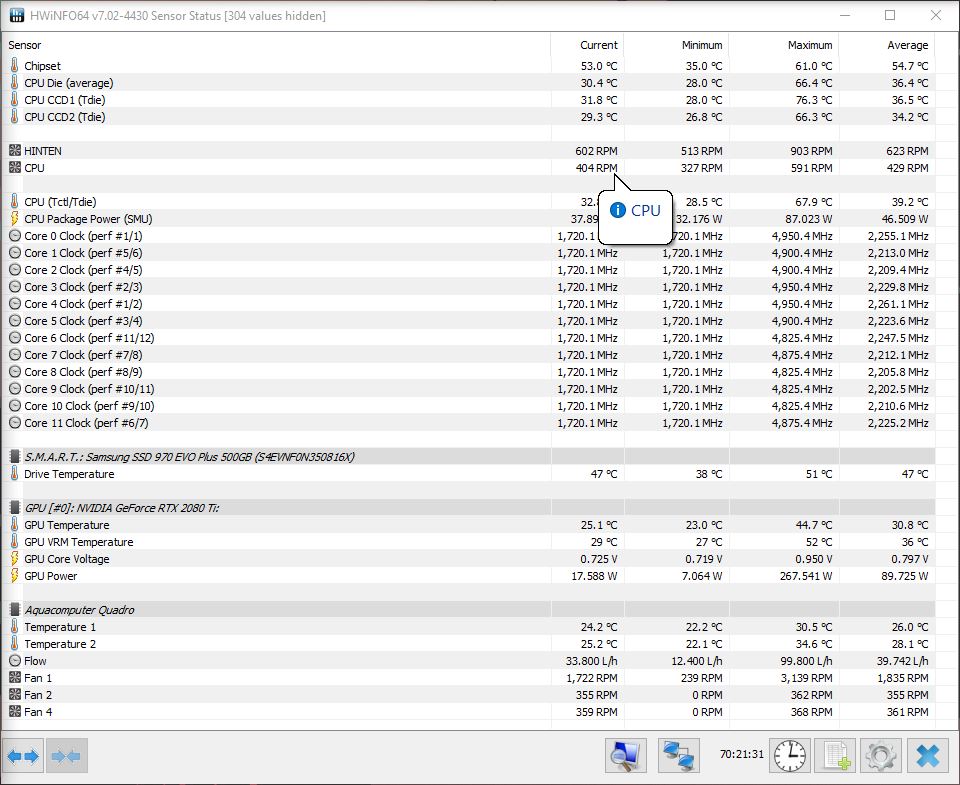The width and height of the screenshot is (960, 785).
Task: Select the GPU Power row
Action: pyautogui.click(x=468, y=576)
